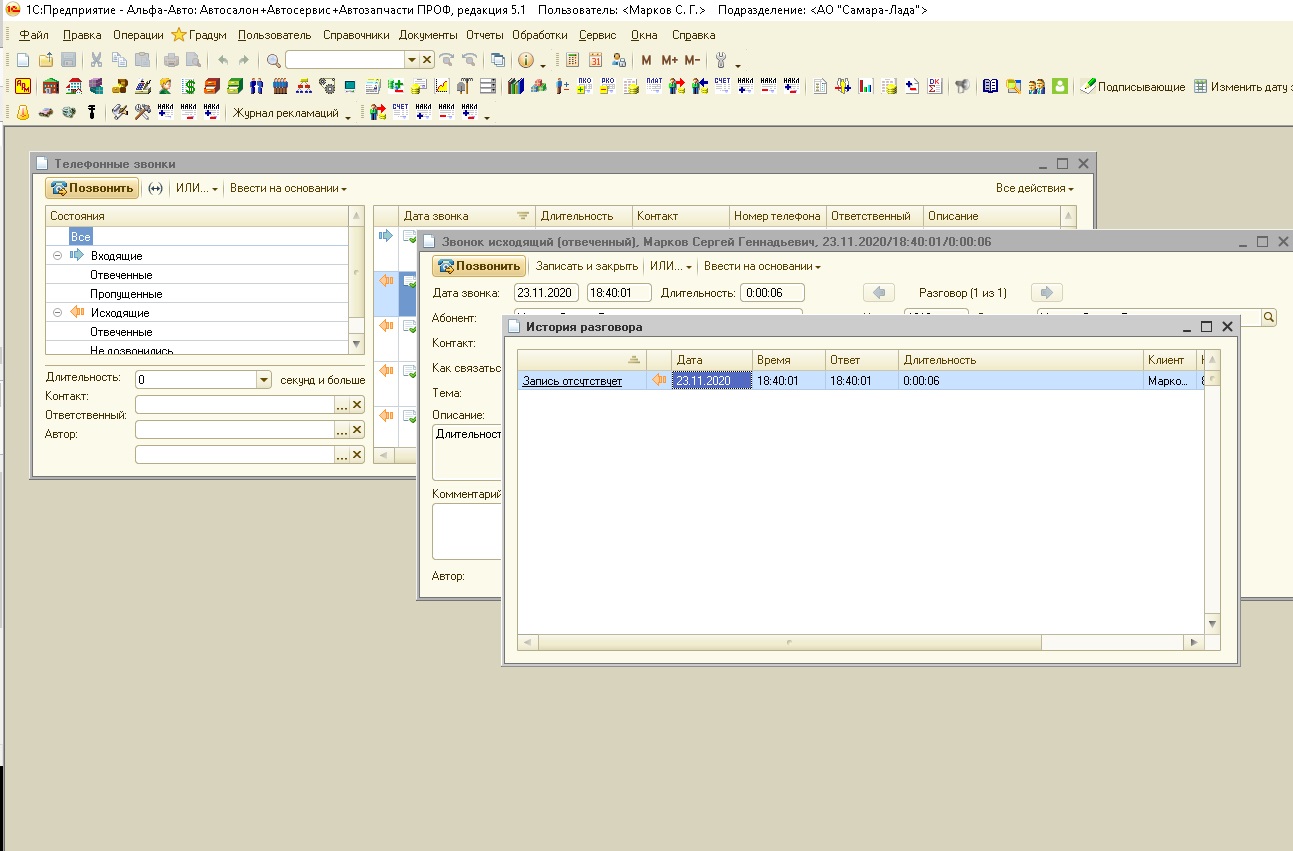Screen dimensions: 1293x851
Task: Click the ARM workstation icon
Action: [x=23, y=86]
